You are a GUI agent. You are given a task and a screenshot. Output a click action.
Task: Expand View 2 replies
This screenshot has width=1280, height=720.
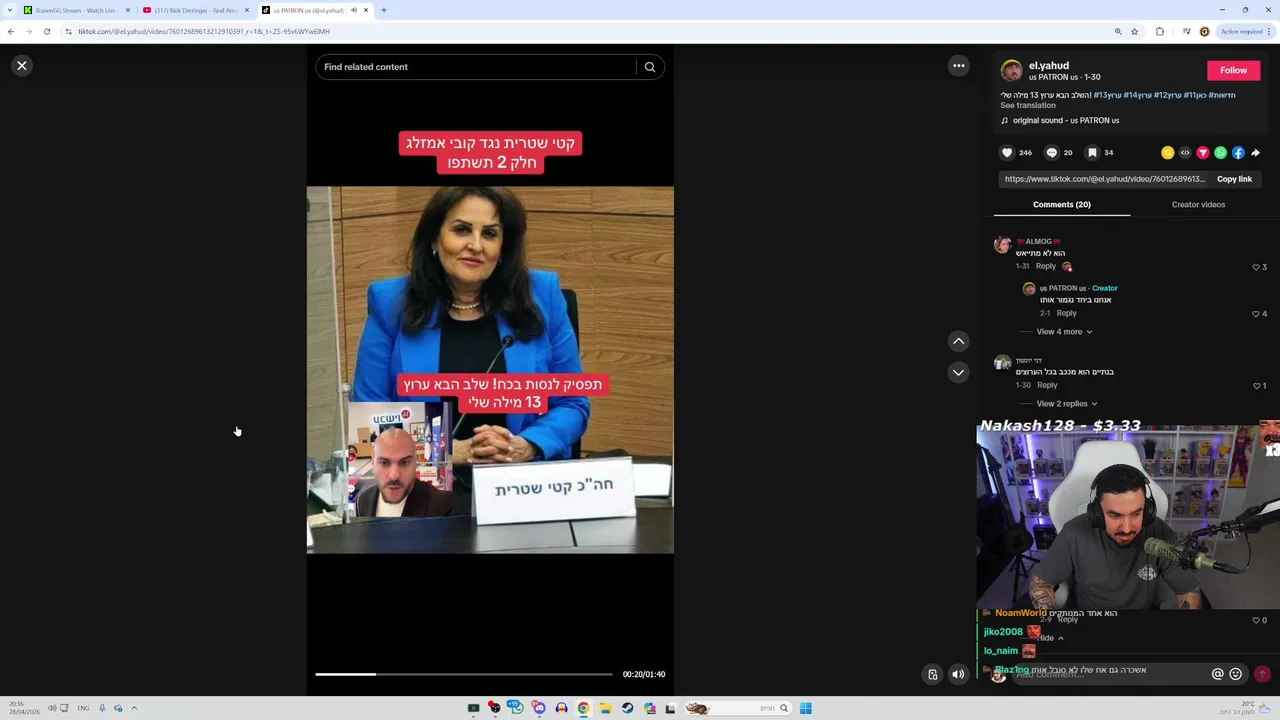(x=1066, y=404)
